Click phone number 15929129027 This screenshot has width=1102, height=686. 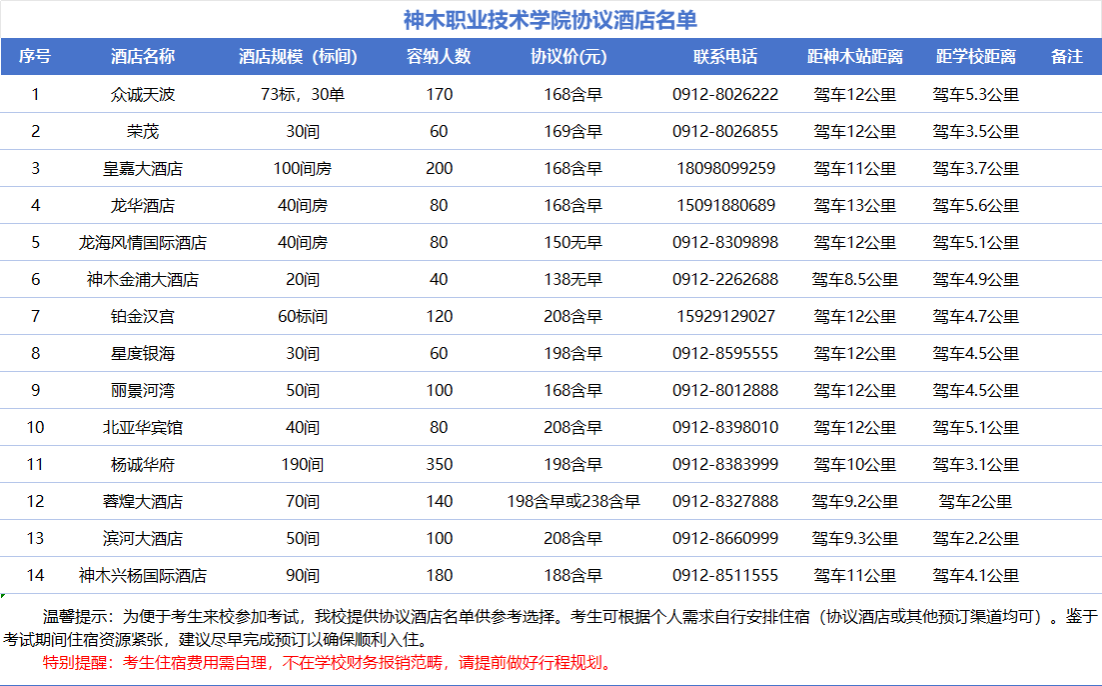(725, 317)
